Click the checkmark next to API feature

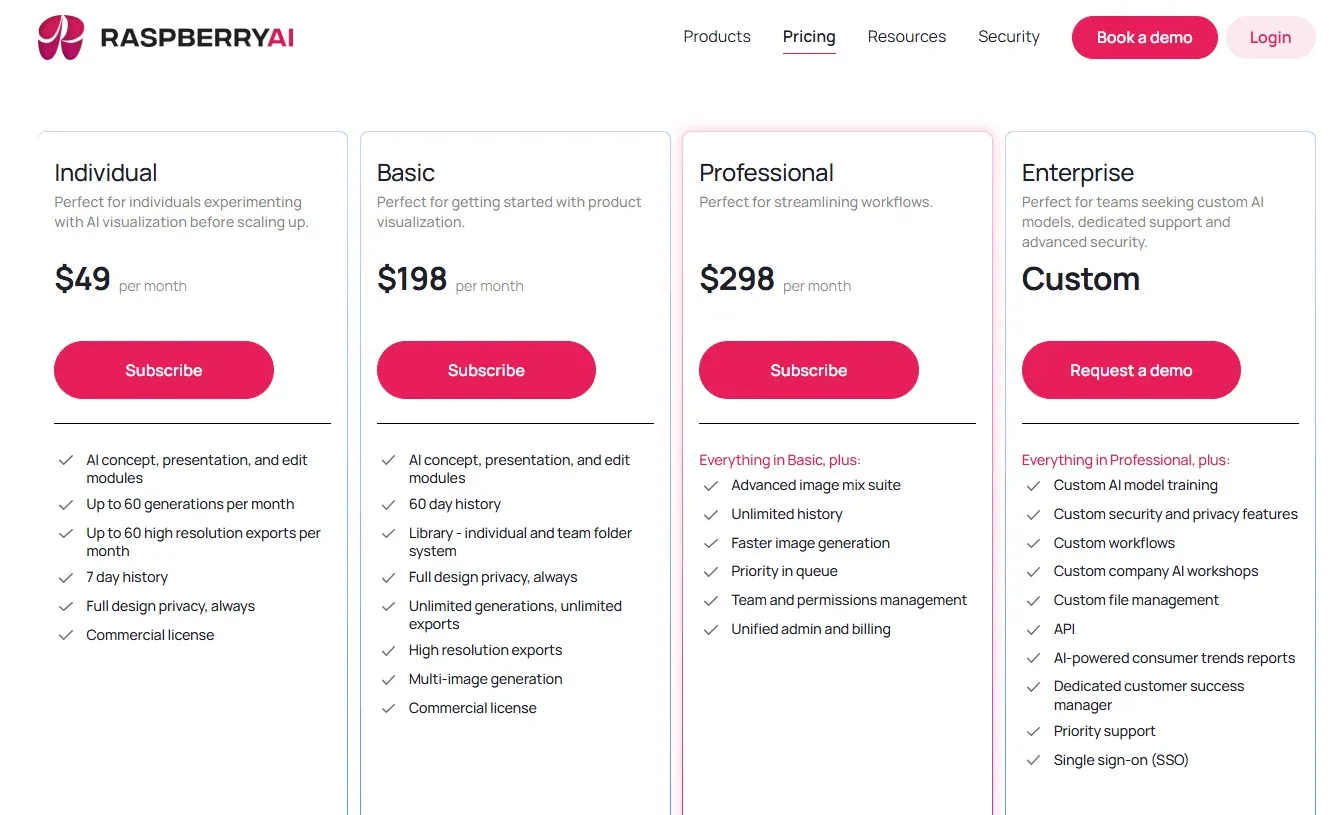pyautogui.click(x=1033, y=629)
